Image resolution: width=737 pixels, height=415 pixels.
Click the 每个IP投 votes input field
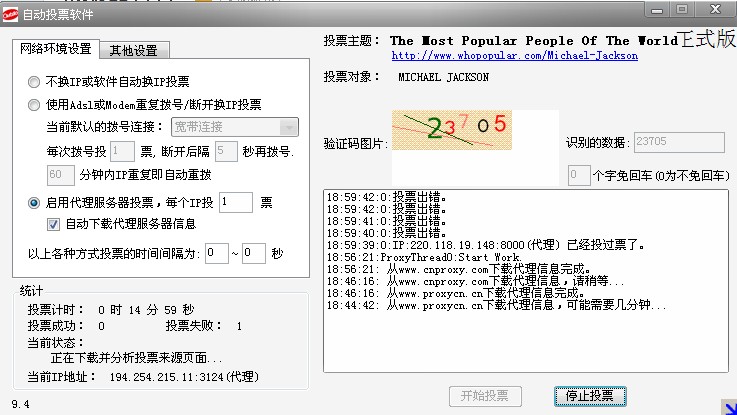coord(236,202)
